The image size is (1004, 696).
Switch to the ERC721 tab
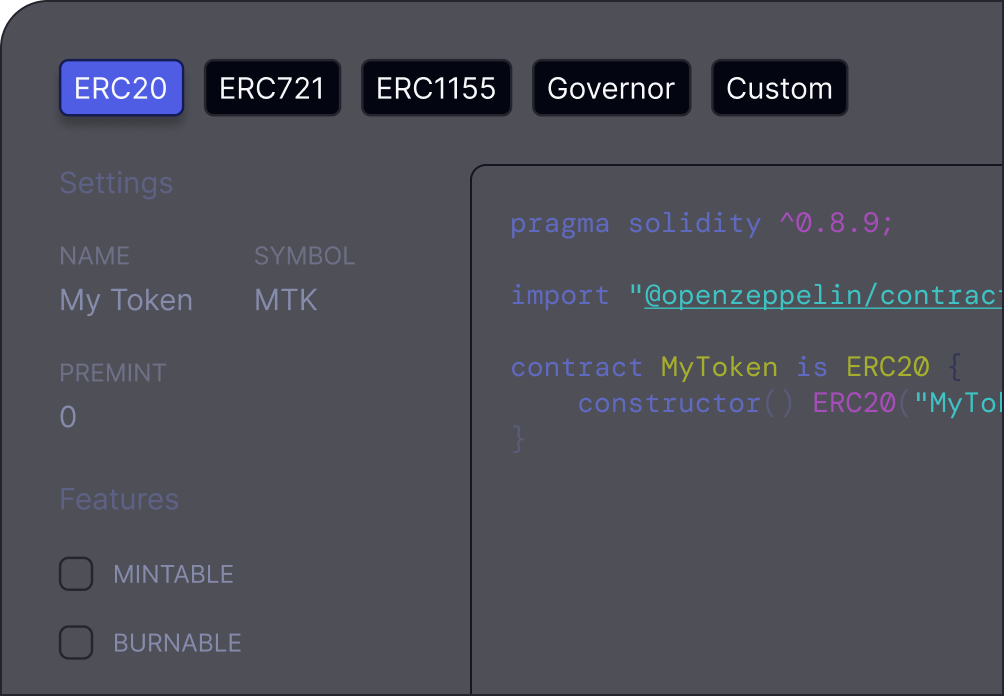pyautogui.click(x=272, y=88)
